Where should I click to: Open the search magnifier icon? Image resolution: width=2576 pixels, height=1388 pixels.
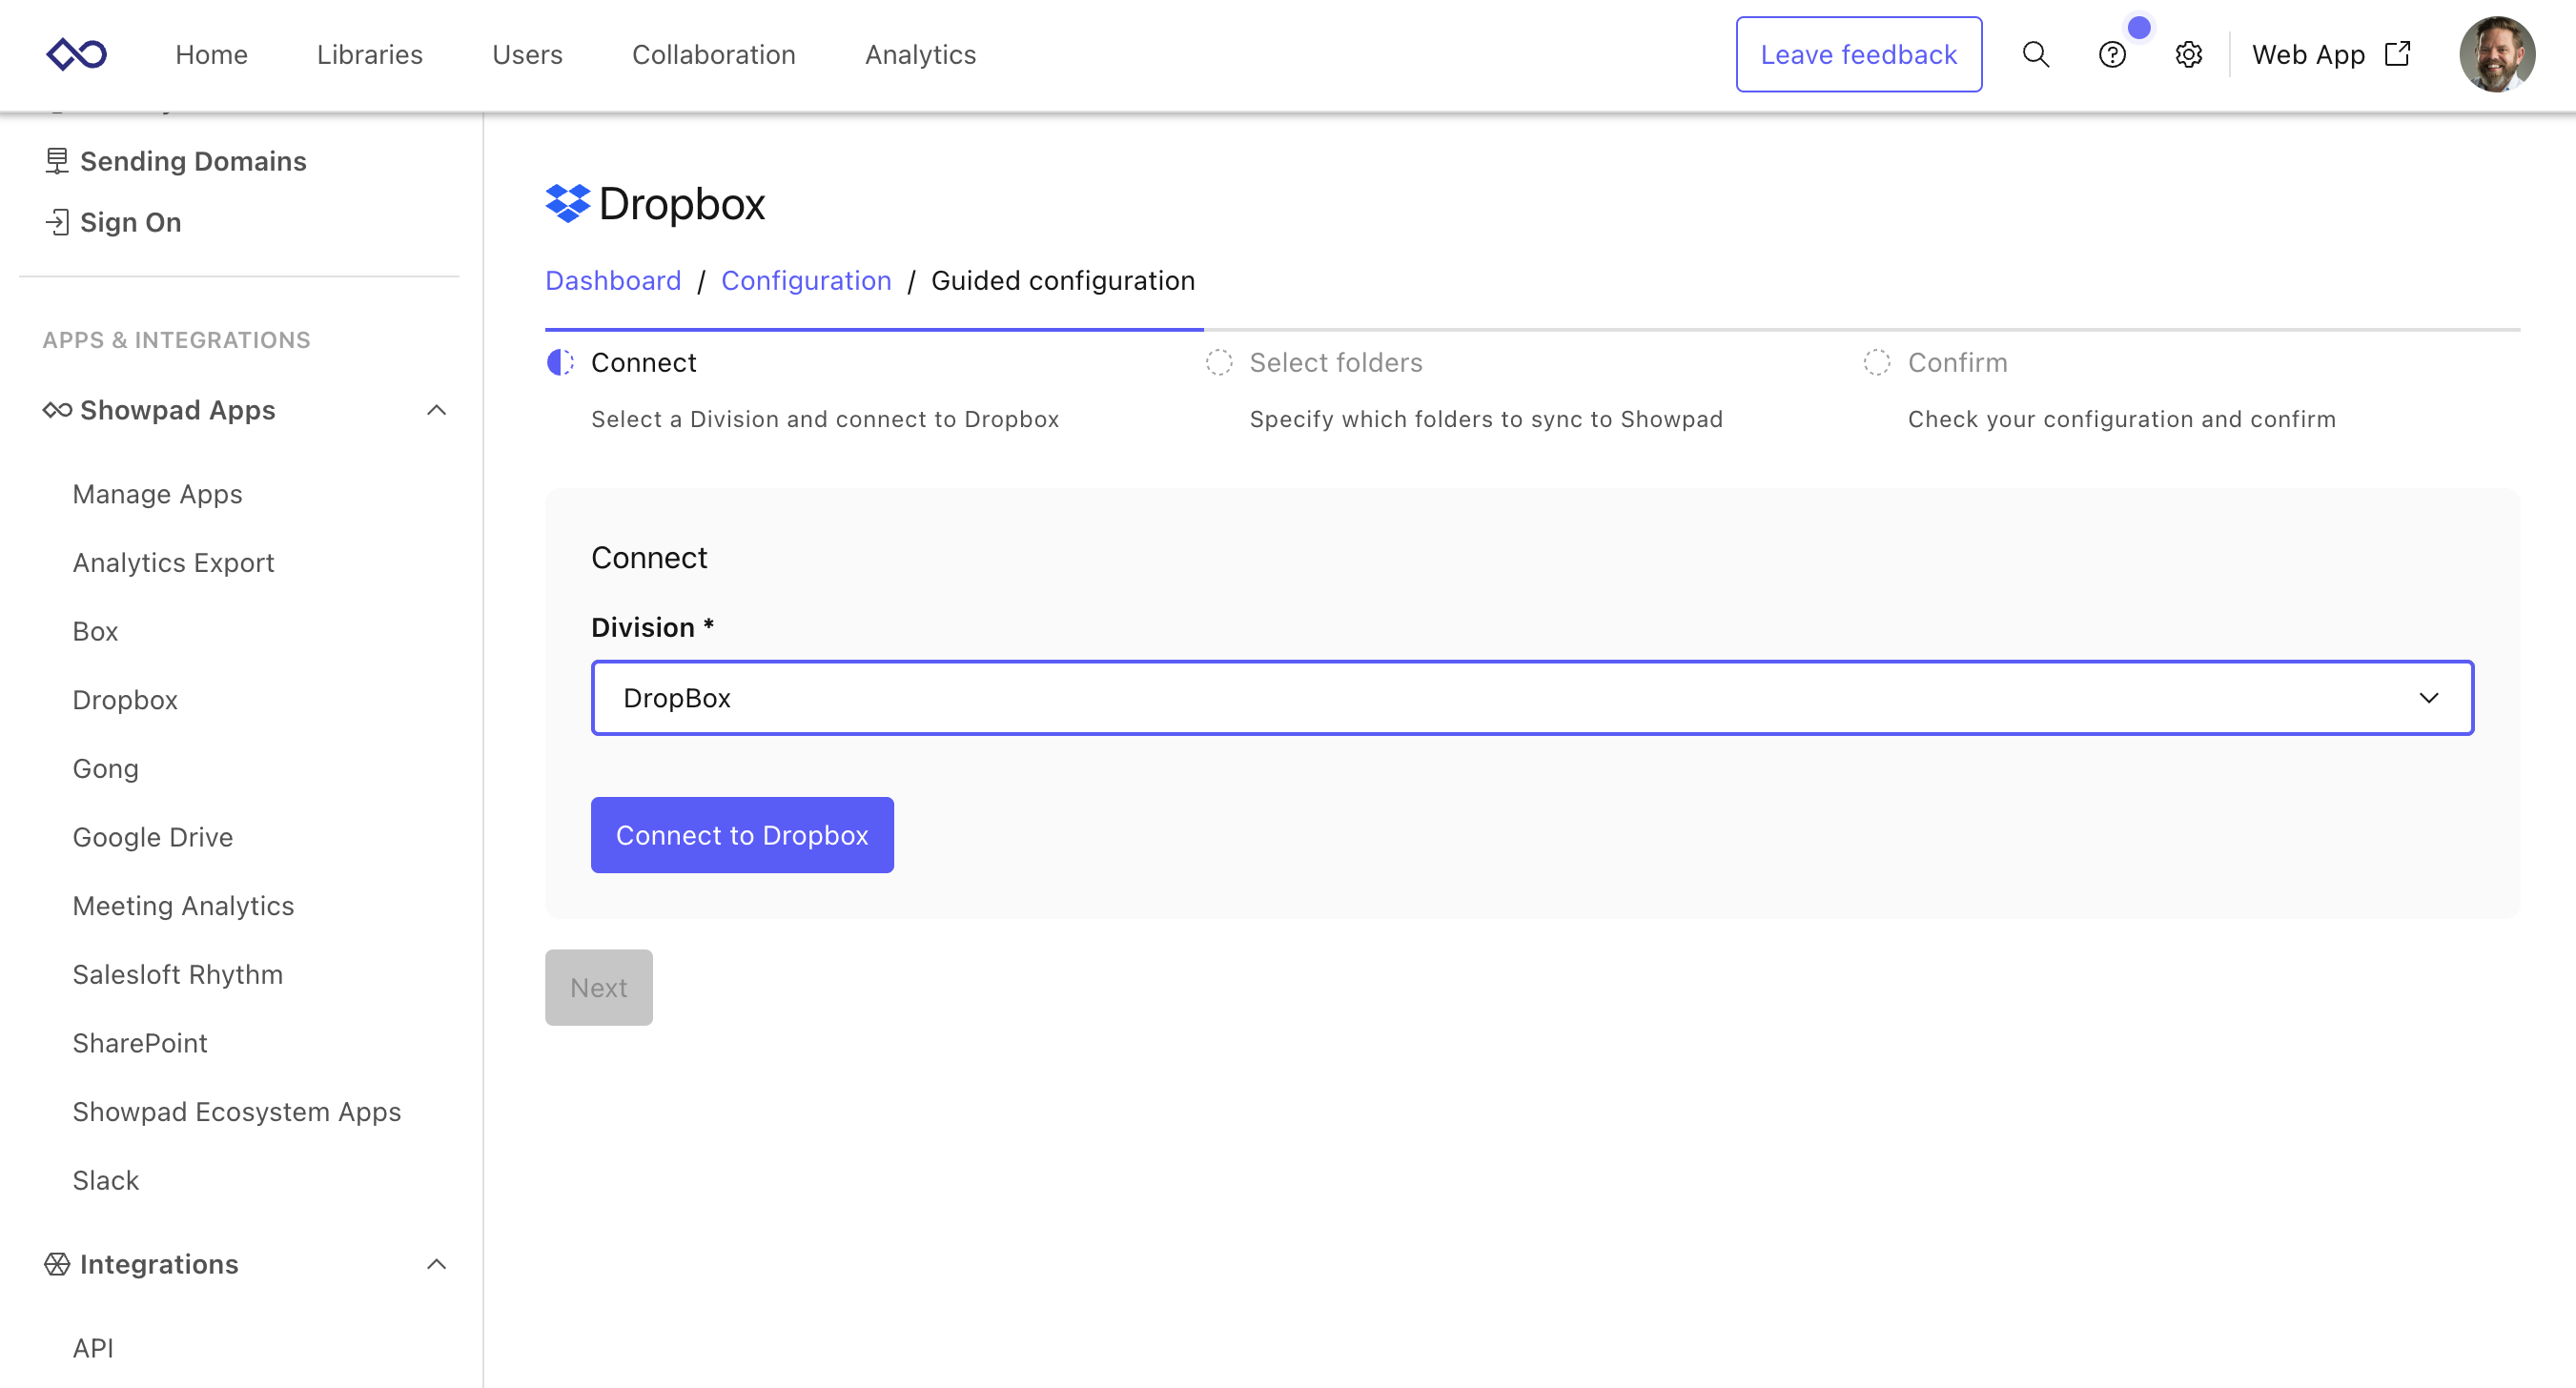click(x=2035, y=54)
